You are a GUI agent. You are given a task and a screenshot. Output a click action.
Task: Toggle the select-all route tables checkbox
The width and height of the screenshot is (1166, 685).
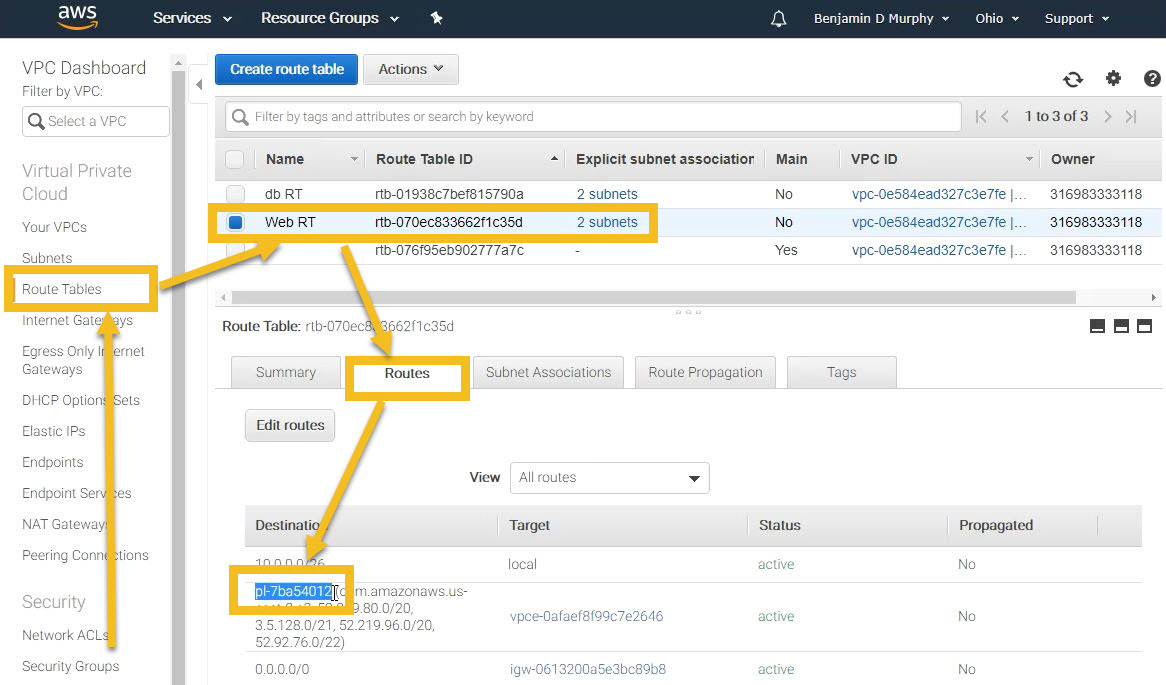click(234, 159)
